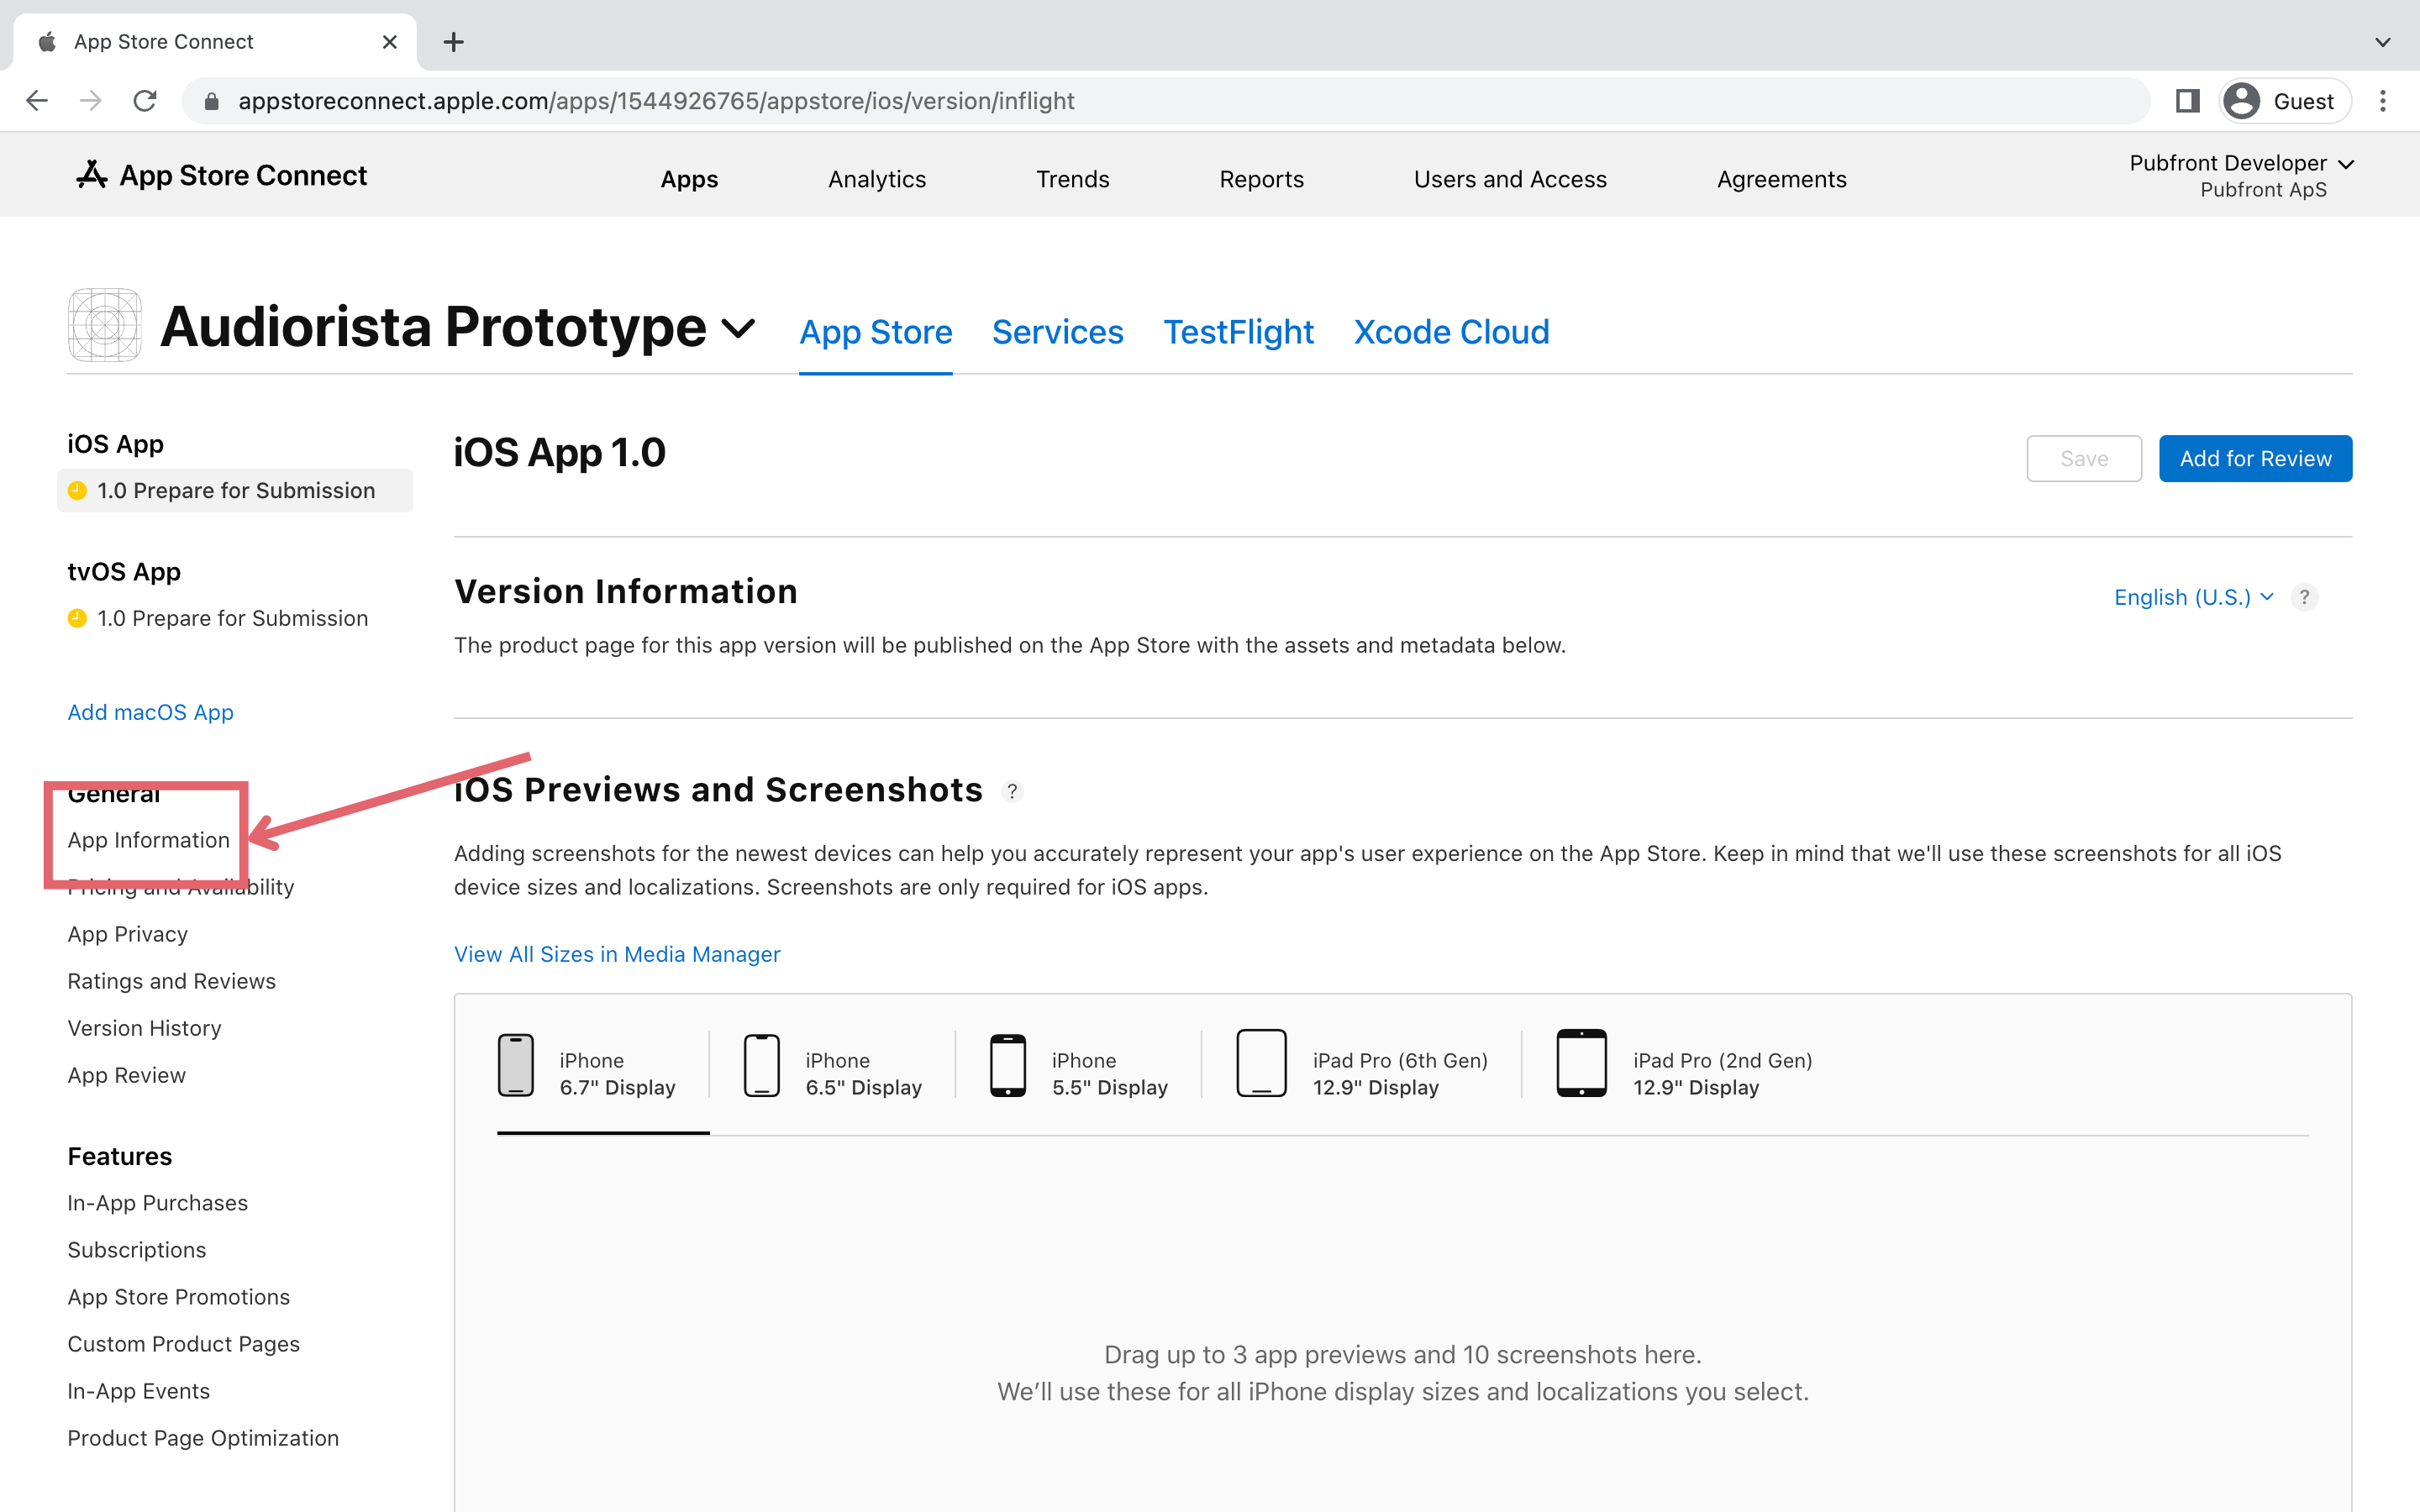Click the Audiorista Prototype app icon placeholder
Screen dimensions: 2420x1512
(104, 325)
